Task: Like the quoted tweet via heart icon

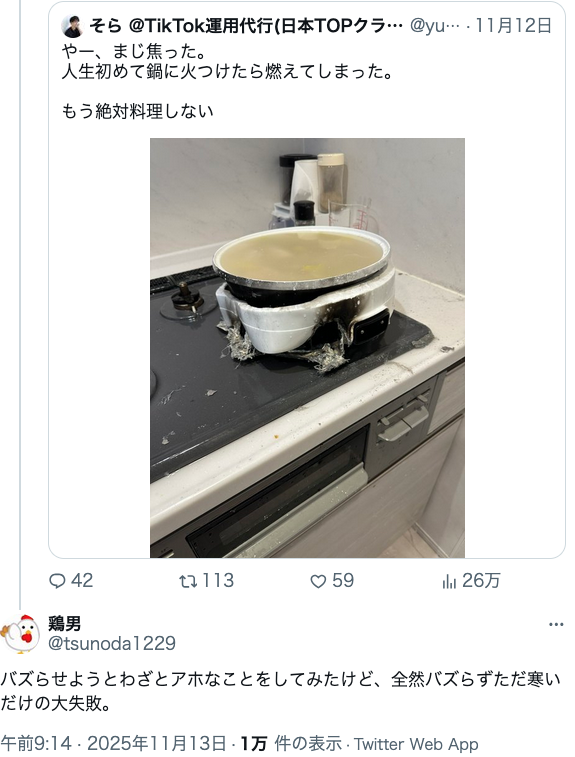Action: [x=318, y=581]
